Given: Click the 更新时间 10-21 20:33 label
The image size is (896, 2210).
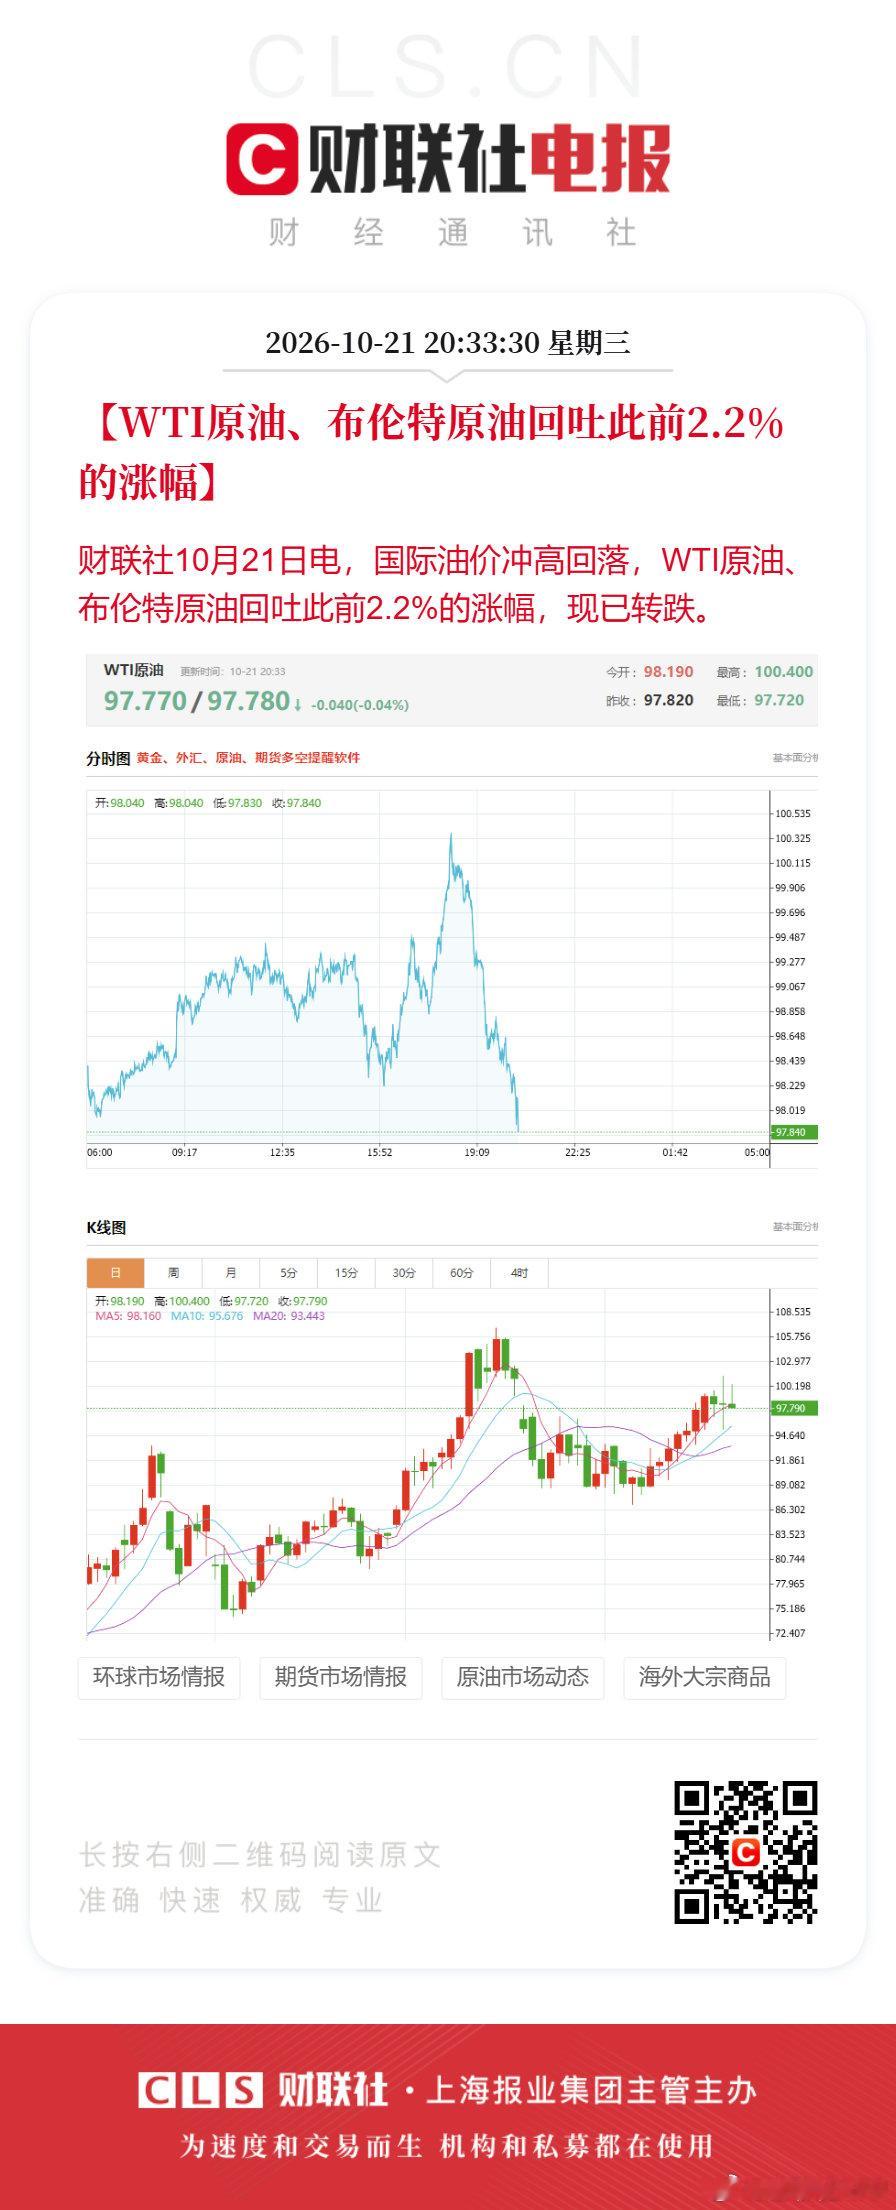Looking at the screenshot, I should (x=233, y=671).
